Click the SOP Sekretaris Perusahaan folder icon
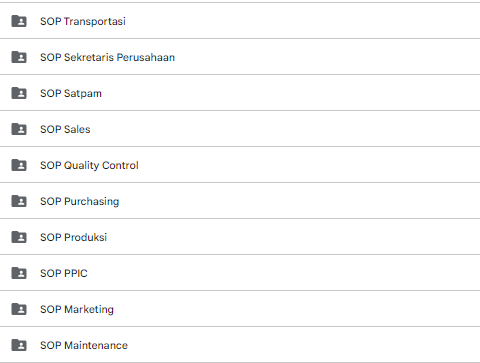Image resolution: width=480 pixels, height=363 pixels. point(19,57)
